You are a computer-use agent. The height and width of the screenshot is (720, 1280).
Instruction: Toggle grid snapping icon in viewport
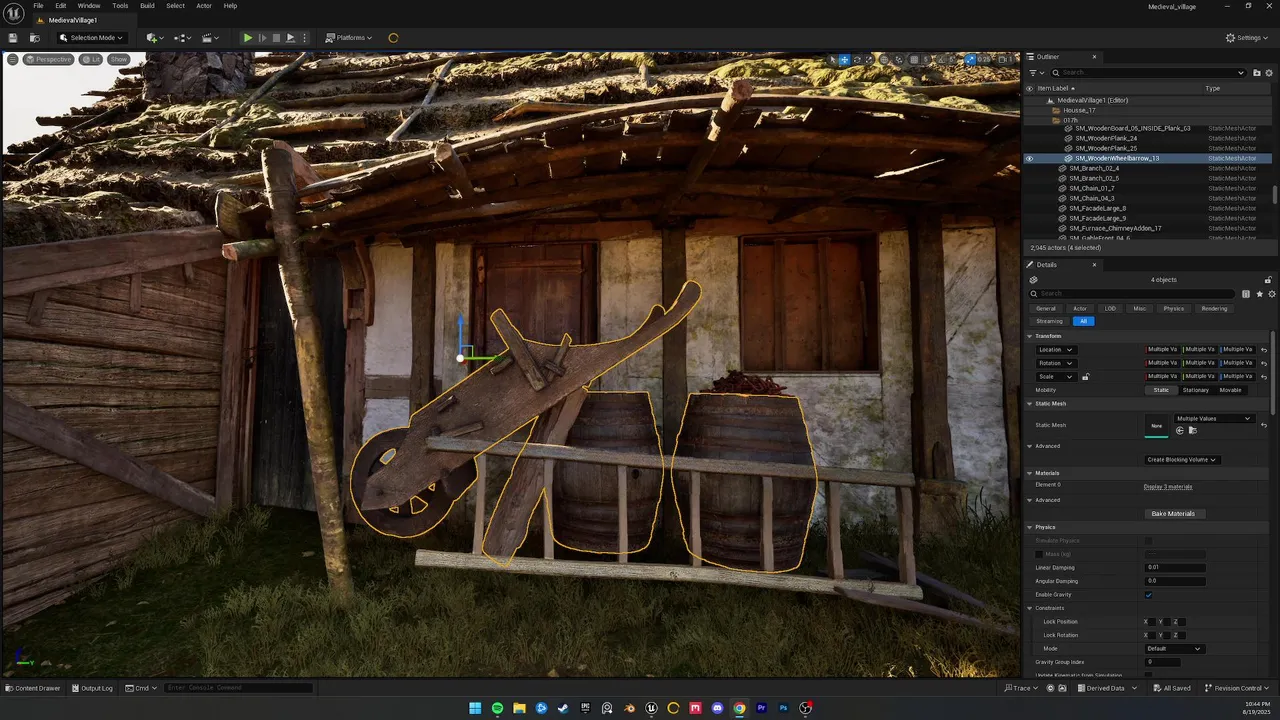914,60
